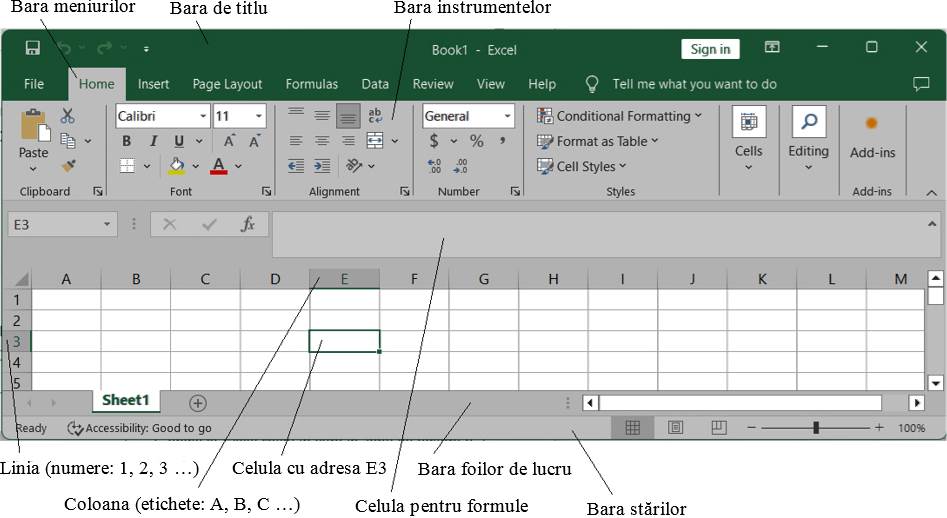Image resolution: width=947 pixels, height=518 pixels.
Task: Click the Comments icon in ribbon tab row
Action: click(x=921, y=84)
